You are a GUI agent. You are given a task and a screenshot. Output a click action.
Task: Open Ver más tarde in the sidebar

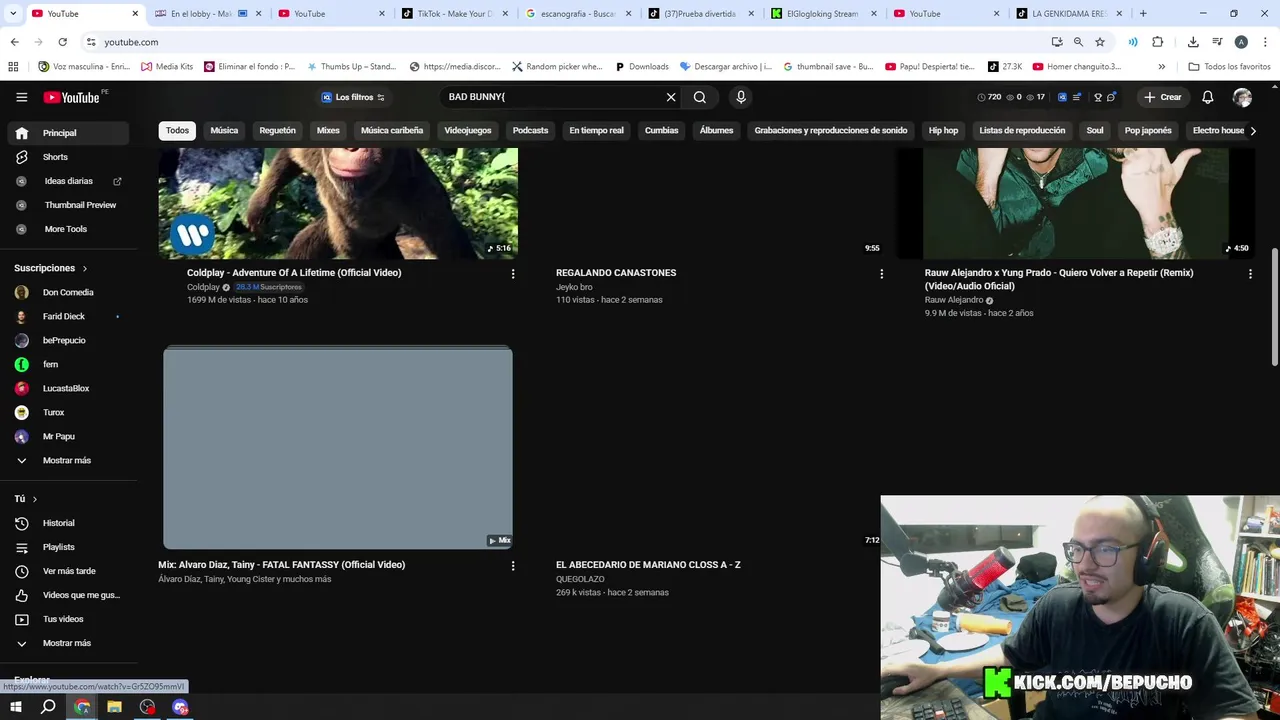(x=66, y=571)
